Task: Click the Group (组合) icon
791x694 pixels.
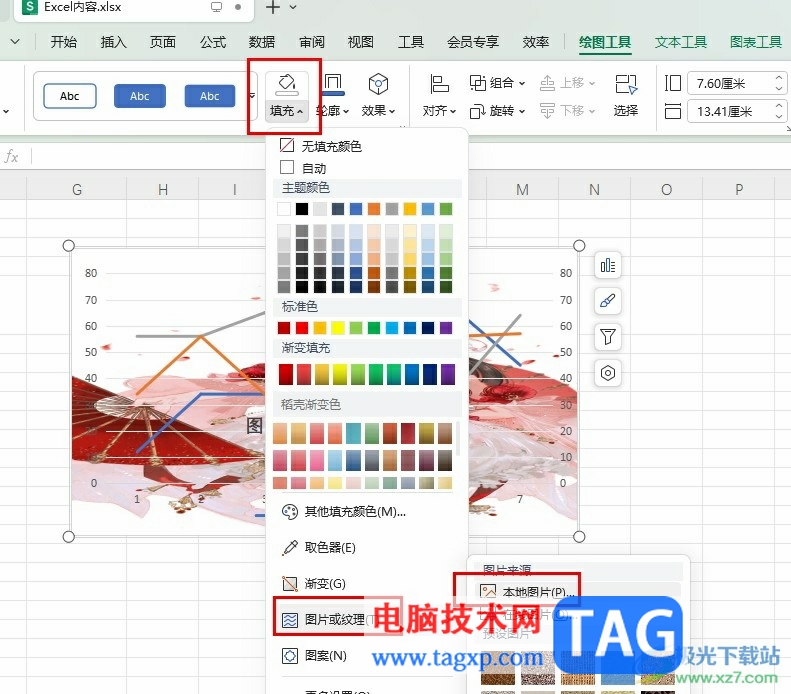Action: (x=478, y=83)
